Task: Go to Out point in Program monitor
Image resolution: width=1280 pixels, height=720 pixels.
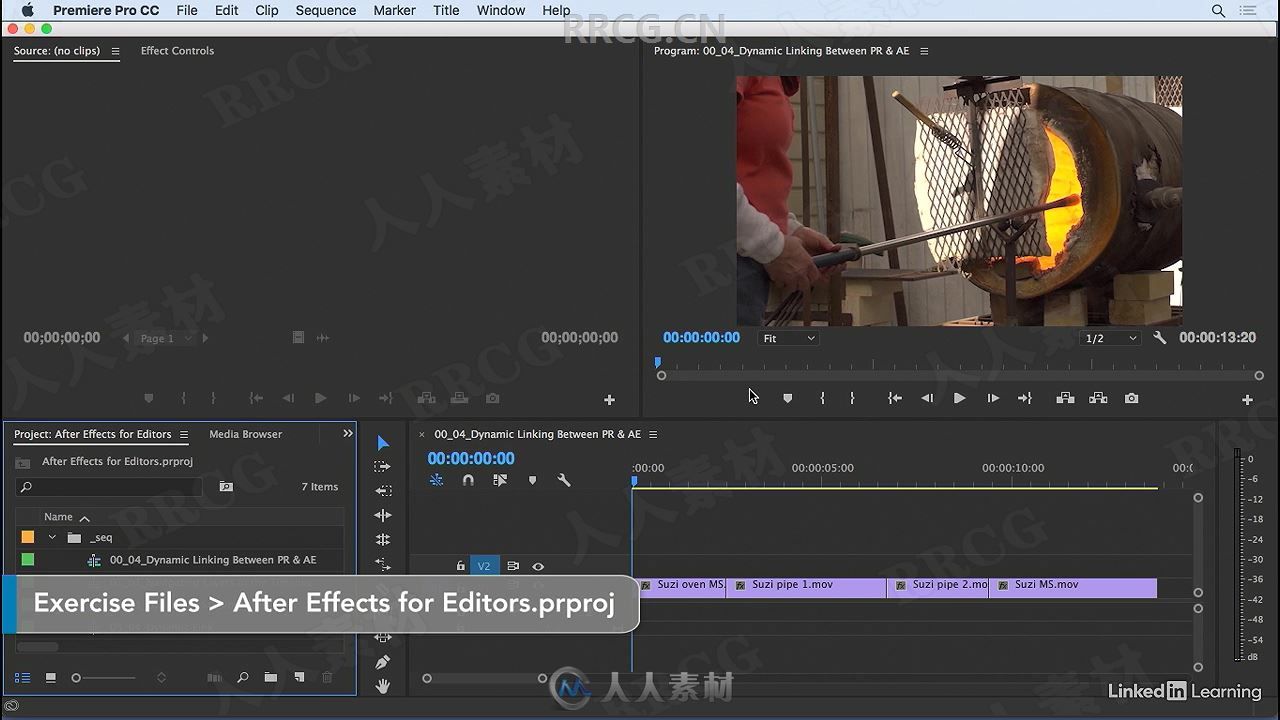Action: [1025, 398]
